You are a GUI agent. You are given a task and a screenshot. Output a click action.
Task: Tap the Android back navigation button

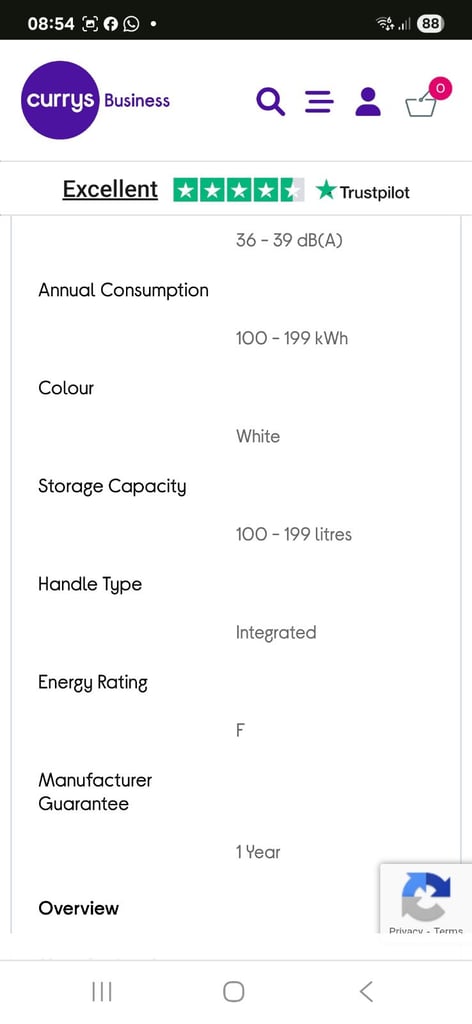[x=366, y=991]
